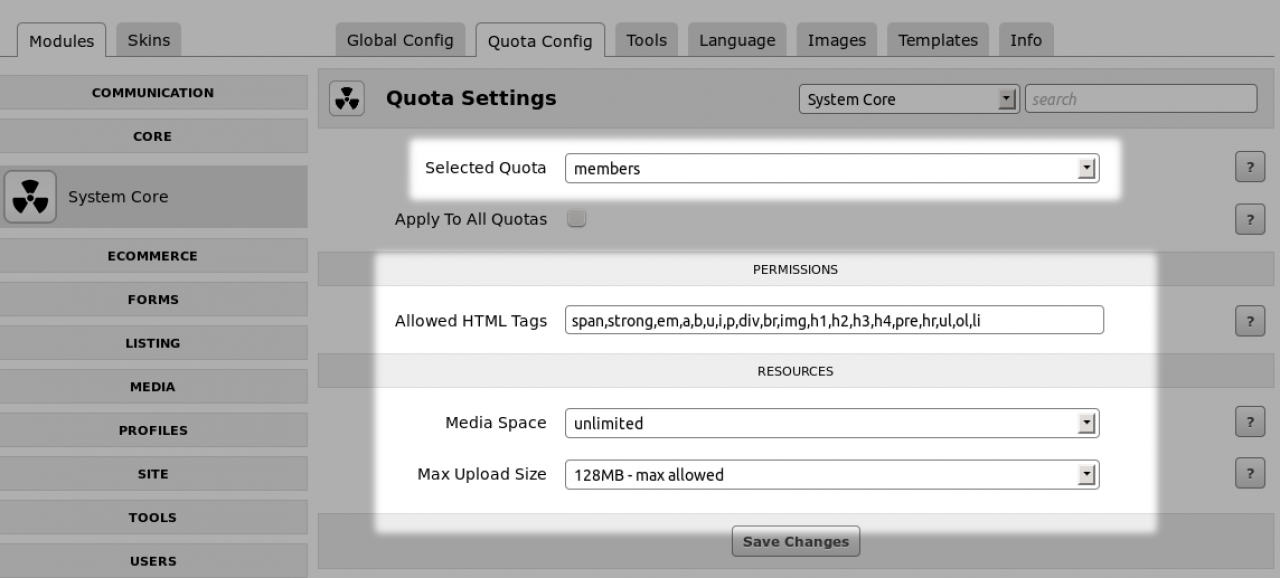Switch to the Skins tab
This screenshot has width=1280, height=578.
tap(149, 40)
